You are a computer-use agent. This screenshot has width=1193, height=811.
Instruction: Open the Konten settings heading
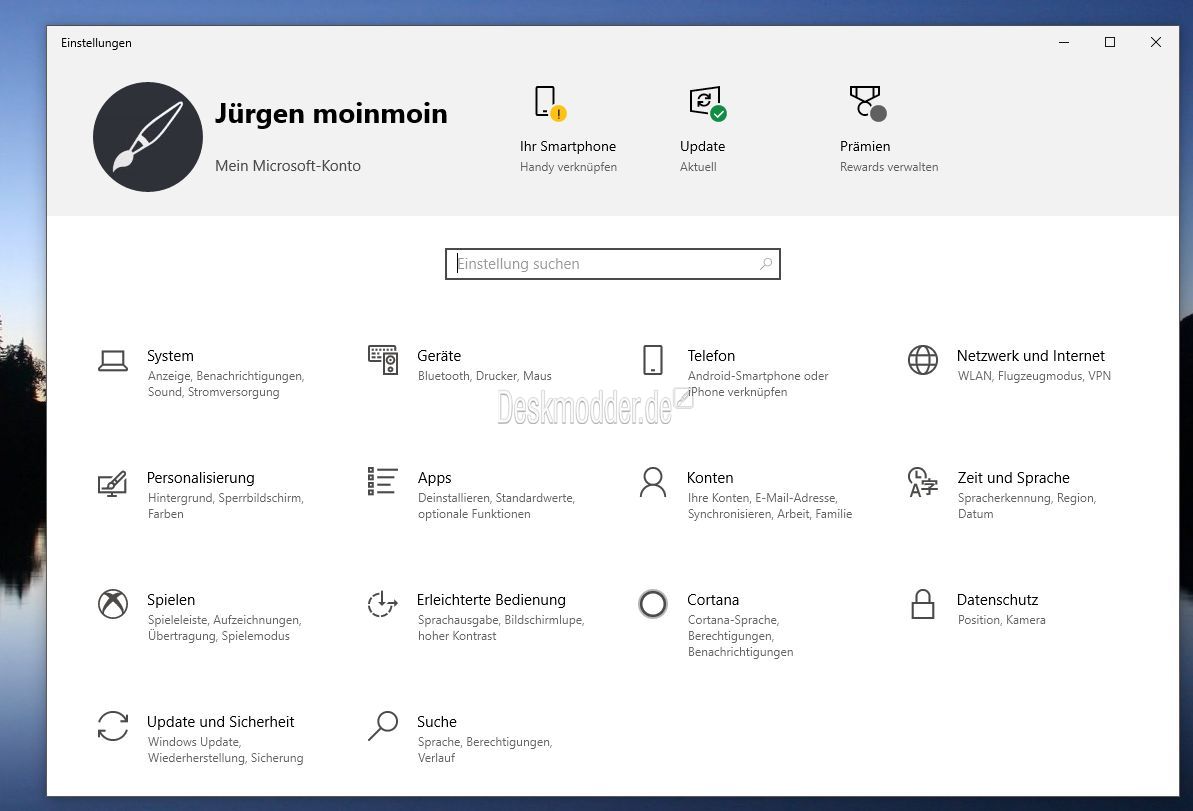710,478
